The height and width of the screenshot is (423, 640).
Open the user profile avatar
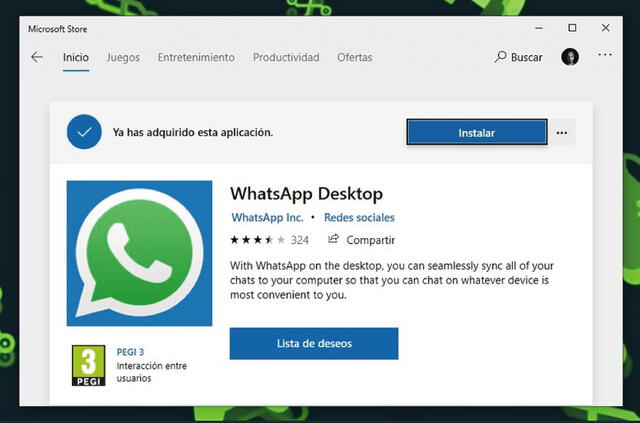click(570, 57)
